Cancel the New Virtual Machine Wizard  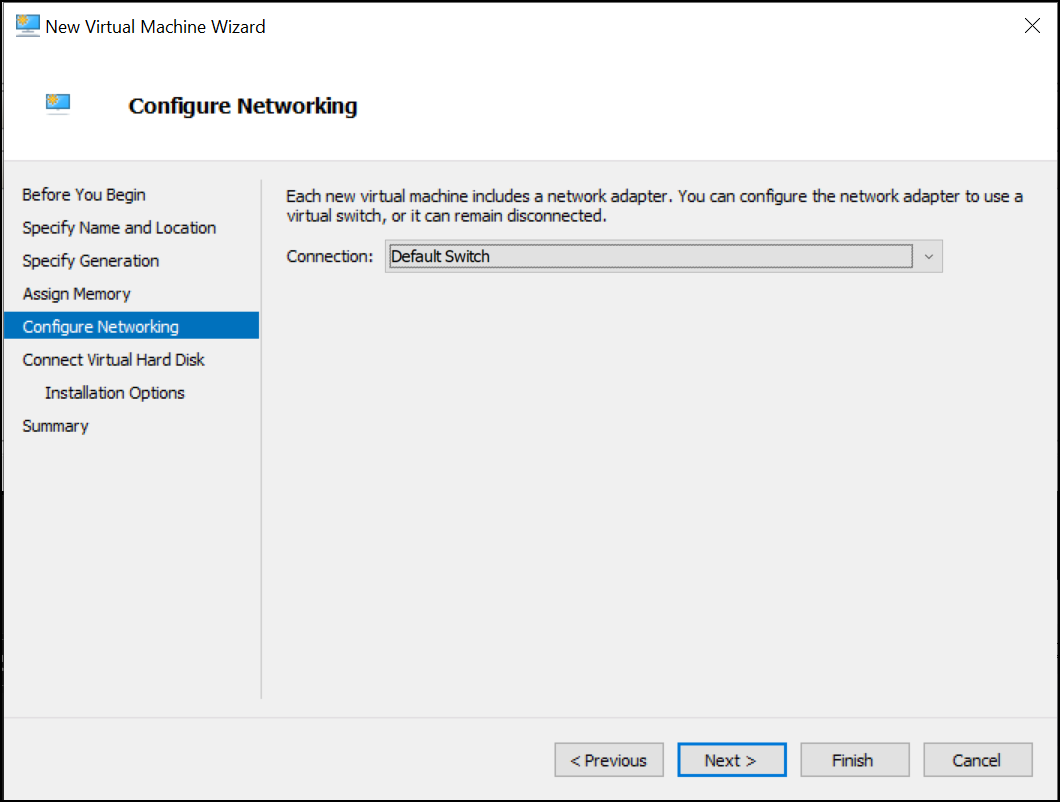pyautogui.click(x=977, y=759)
